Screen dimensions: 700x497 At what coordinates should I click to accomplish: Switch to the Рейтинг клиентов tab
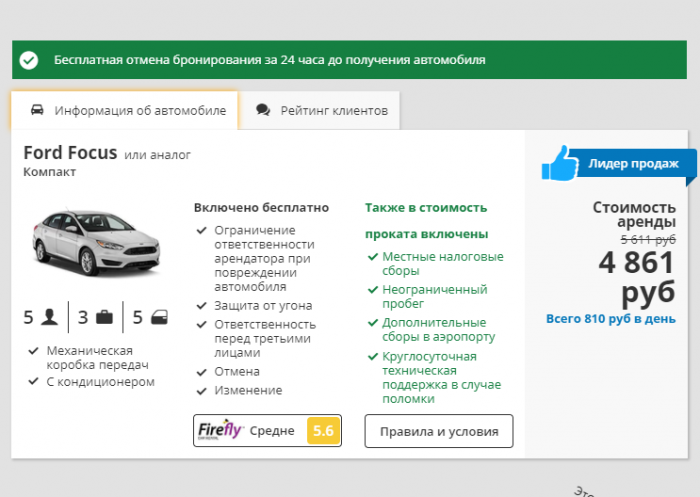tap(319, 110)
